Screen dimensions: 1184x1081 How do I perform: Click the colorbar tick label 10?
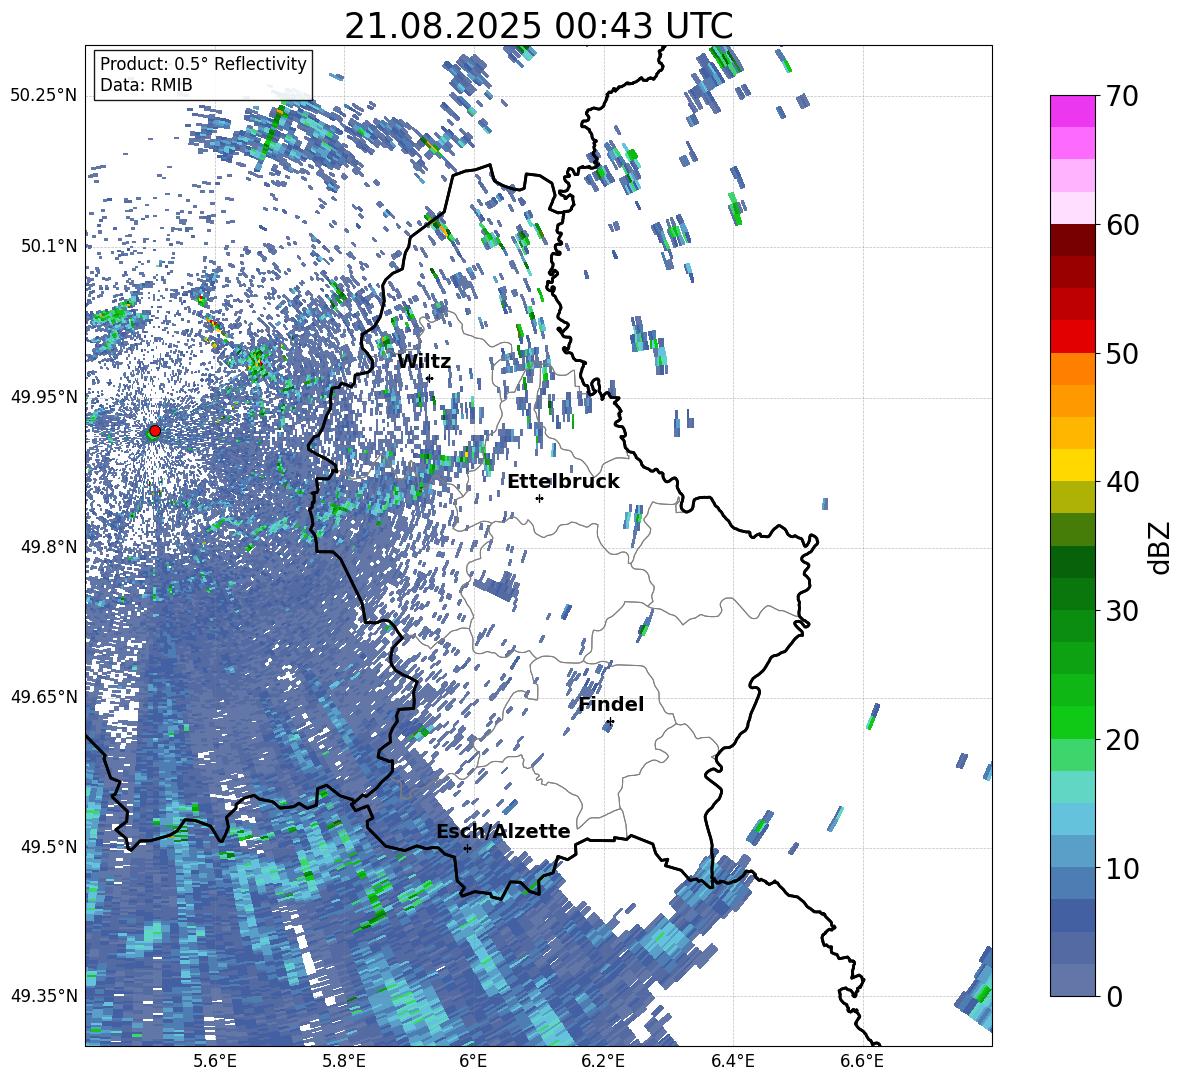1122,868
